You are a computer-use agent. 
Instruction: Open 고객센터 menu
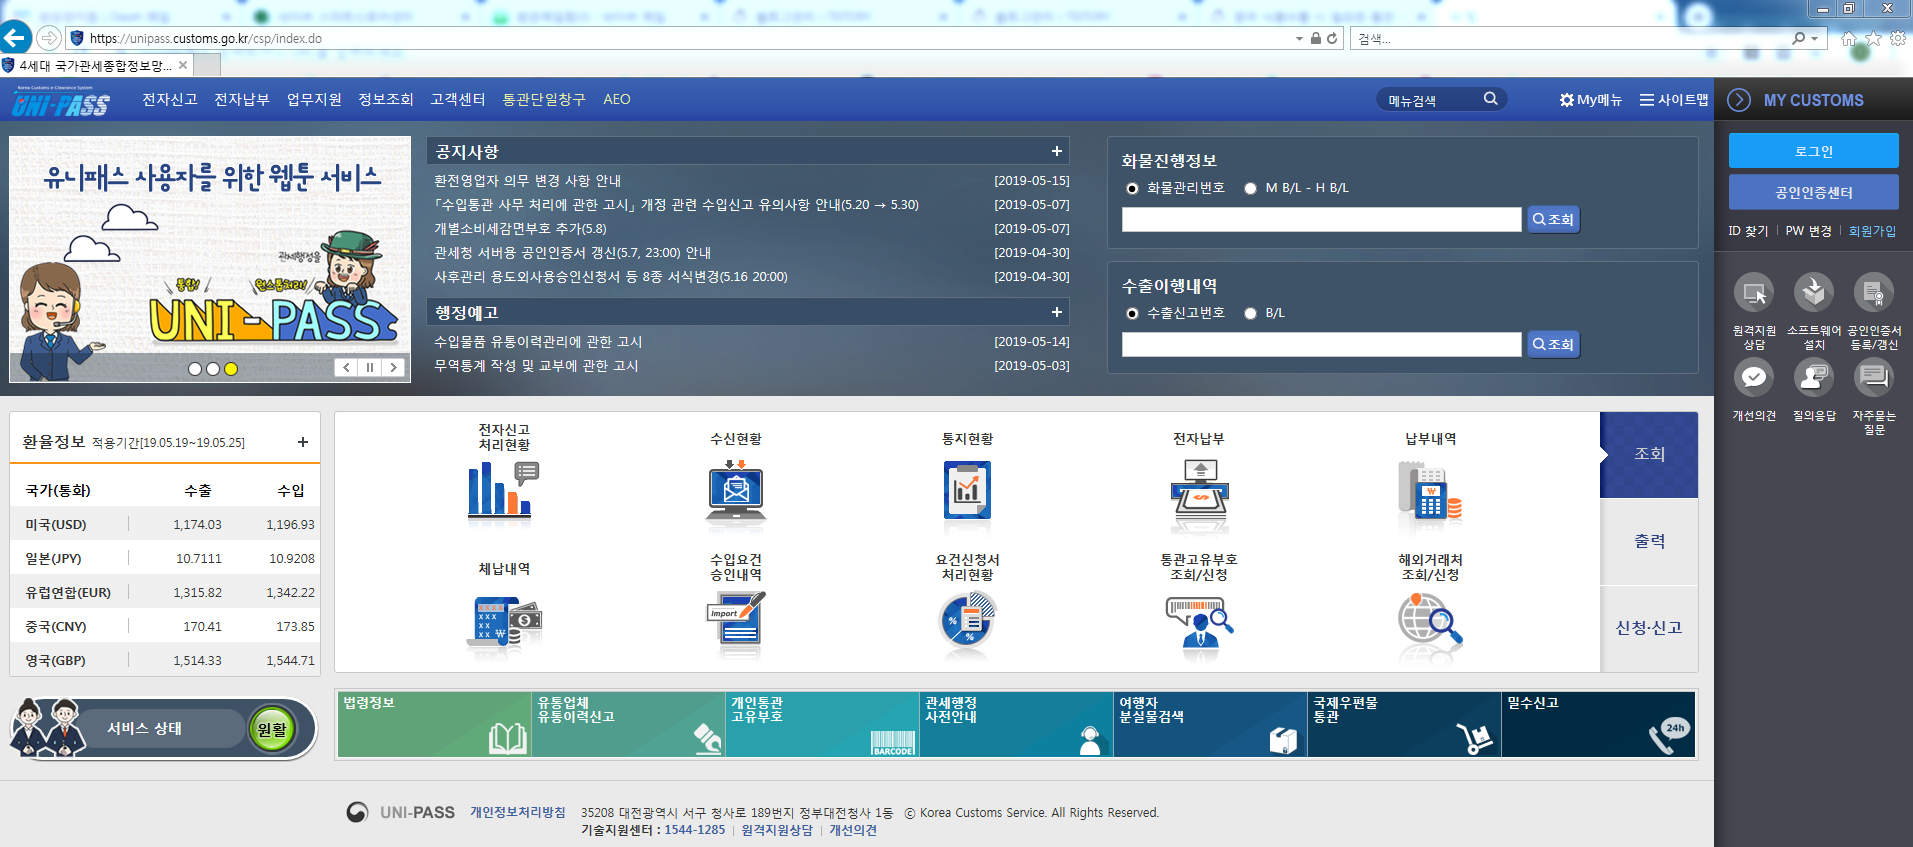click(458, 99)
